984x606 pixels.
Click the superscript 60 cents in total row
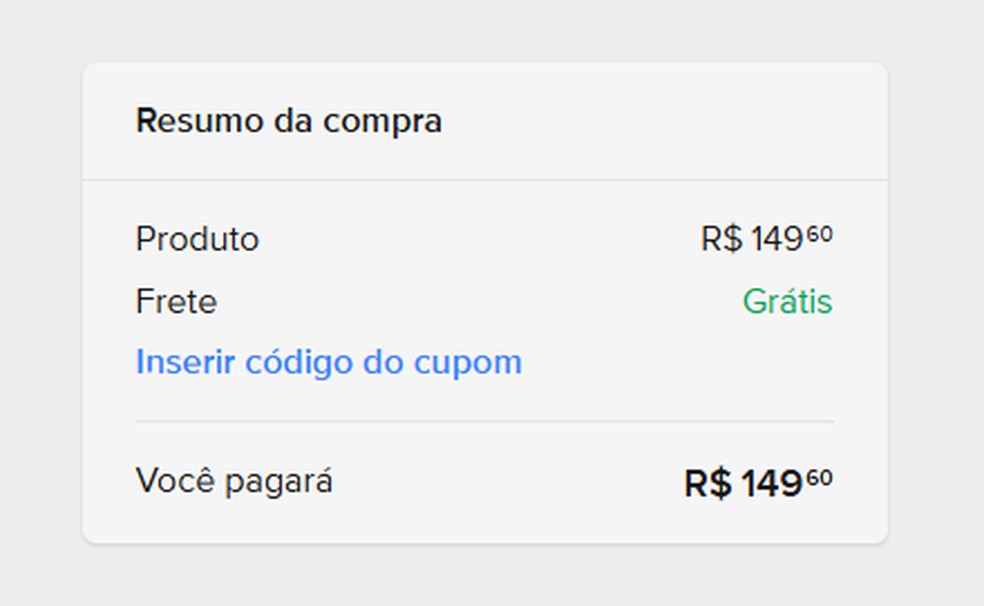click(820, 478)
